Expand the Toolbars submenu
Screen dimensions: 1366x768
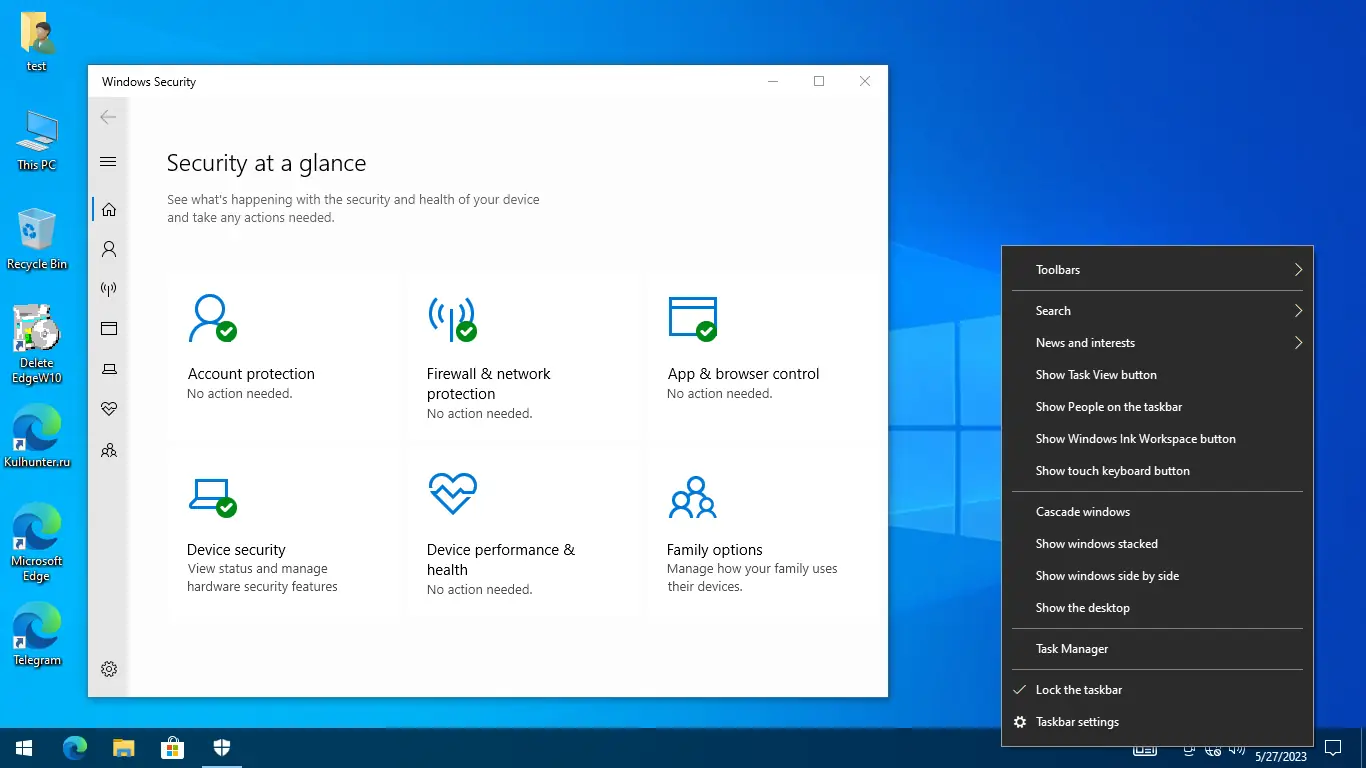pyautogui.click(x=1157, y=270)
